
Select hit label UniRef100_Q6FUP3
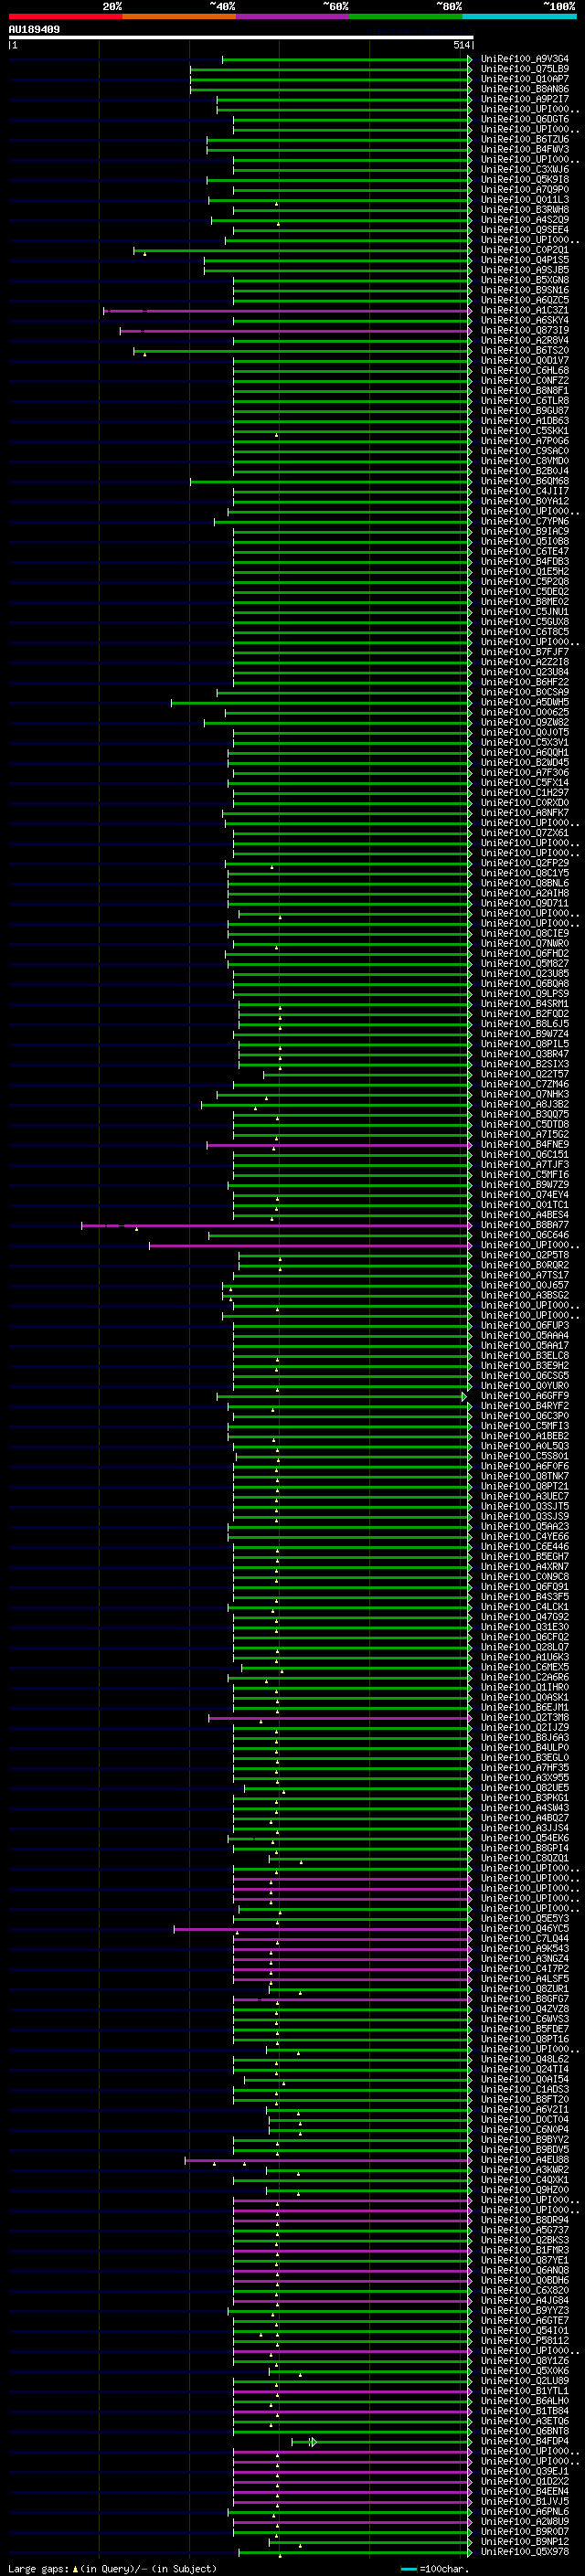525,1325
